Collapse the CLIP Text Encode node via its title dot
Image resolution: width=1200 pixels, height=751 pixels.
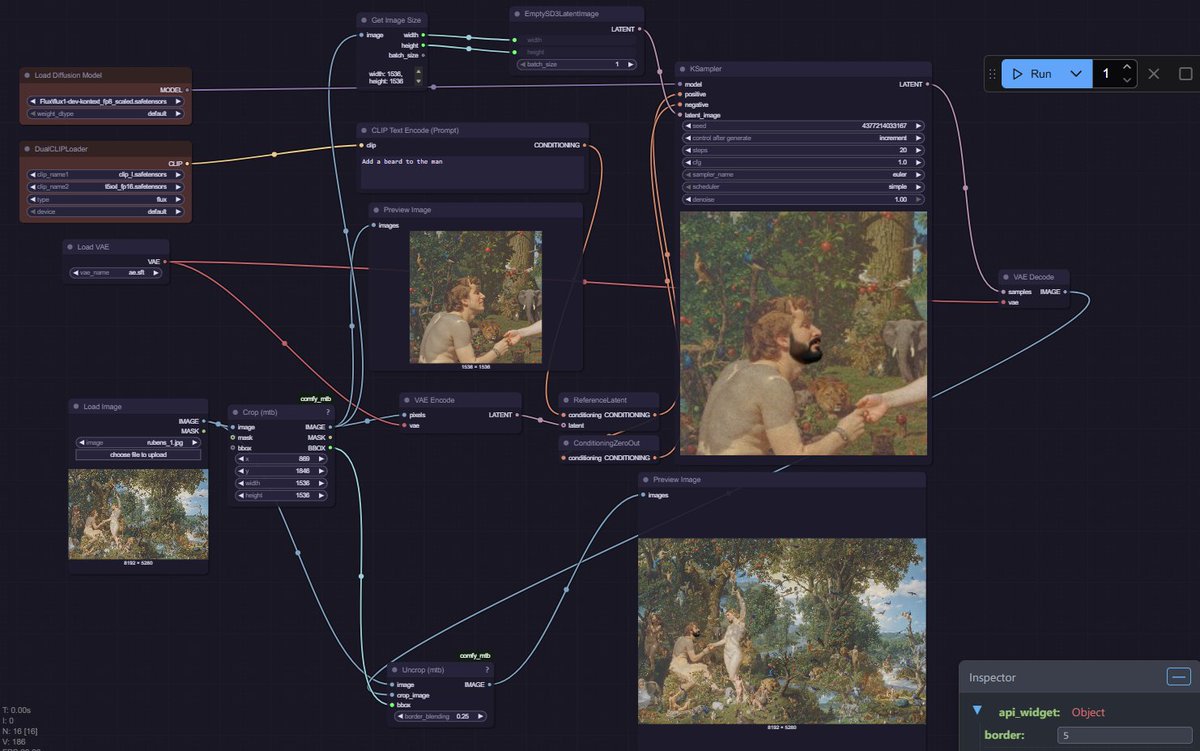pos(364,130)
